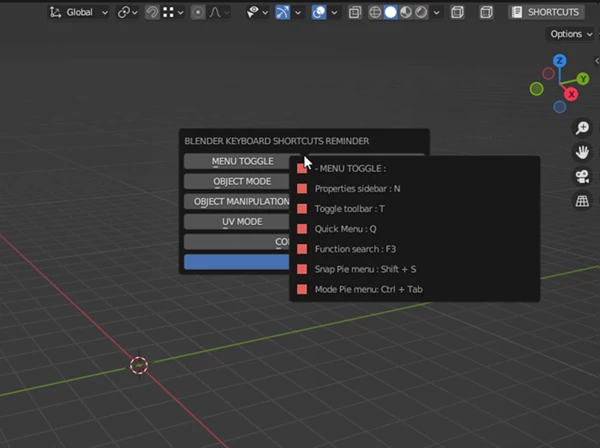Open the pivot point link dropdown
600x448 pixels.
(128, 12)
